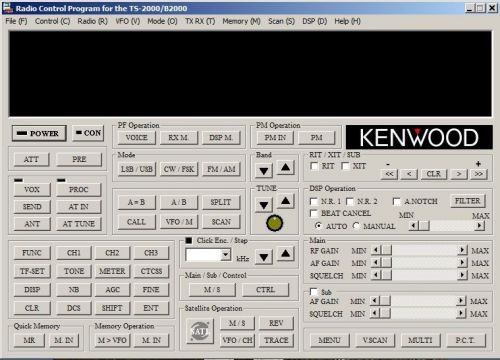The width and height of the screenshot is (500, 360).
Task: Click the FILTER button
Action: 468,201
